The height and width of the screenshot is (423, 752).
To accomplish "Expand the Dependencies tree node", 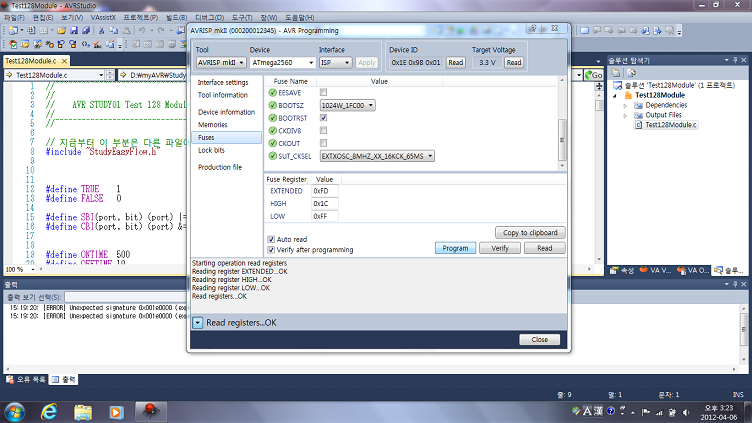I will pyautogui.click(x=625, y=105).
